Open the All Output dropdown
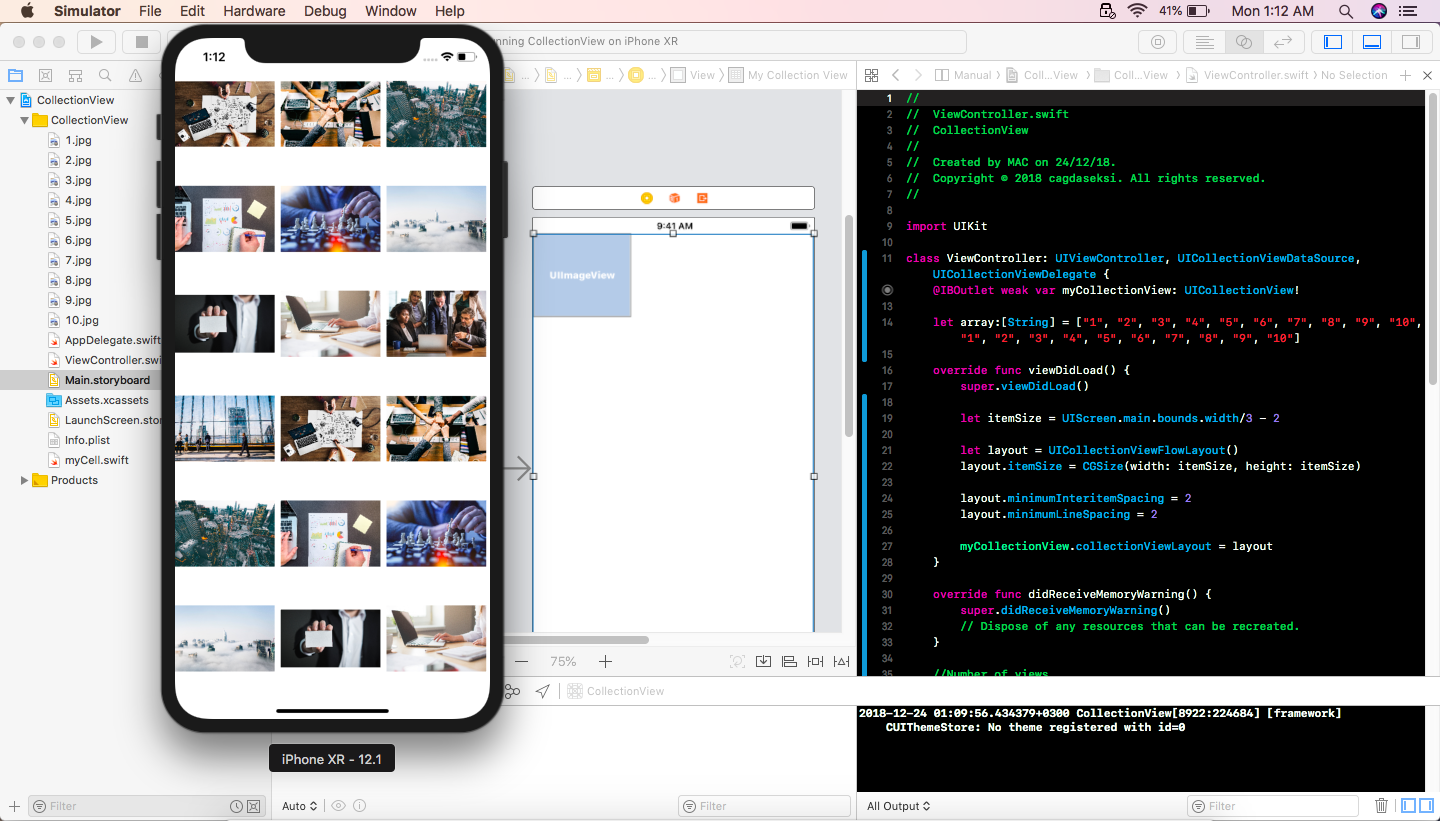 pyautogui.click(x=898, y=806)
